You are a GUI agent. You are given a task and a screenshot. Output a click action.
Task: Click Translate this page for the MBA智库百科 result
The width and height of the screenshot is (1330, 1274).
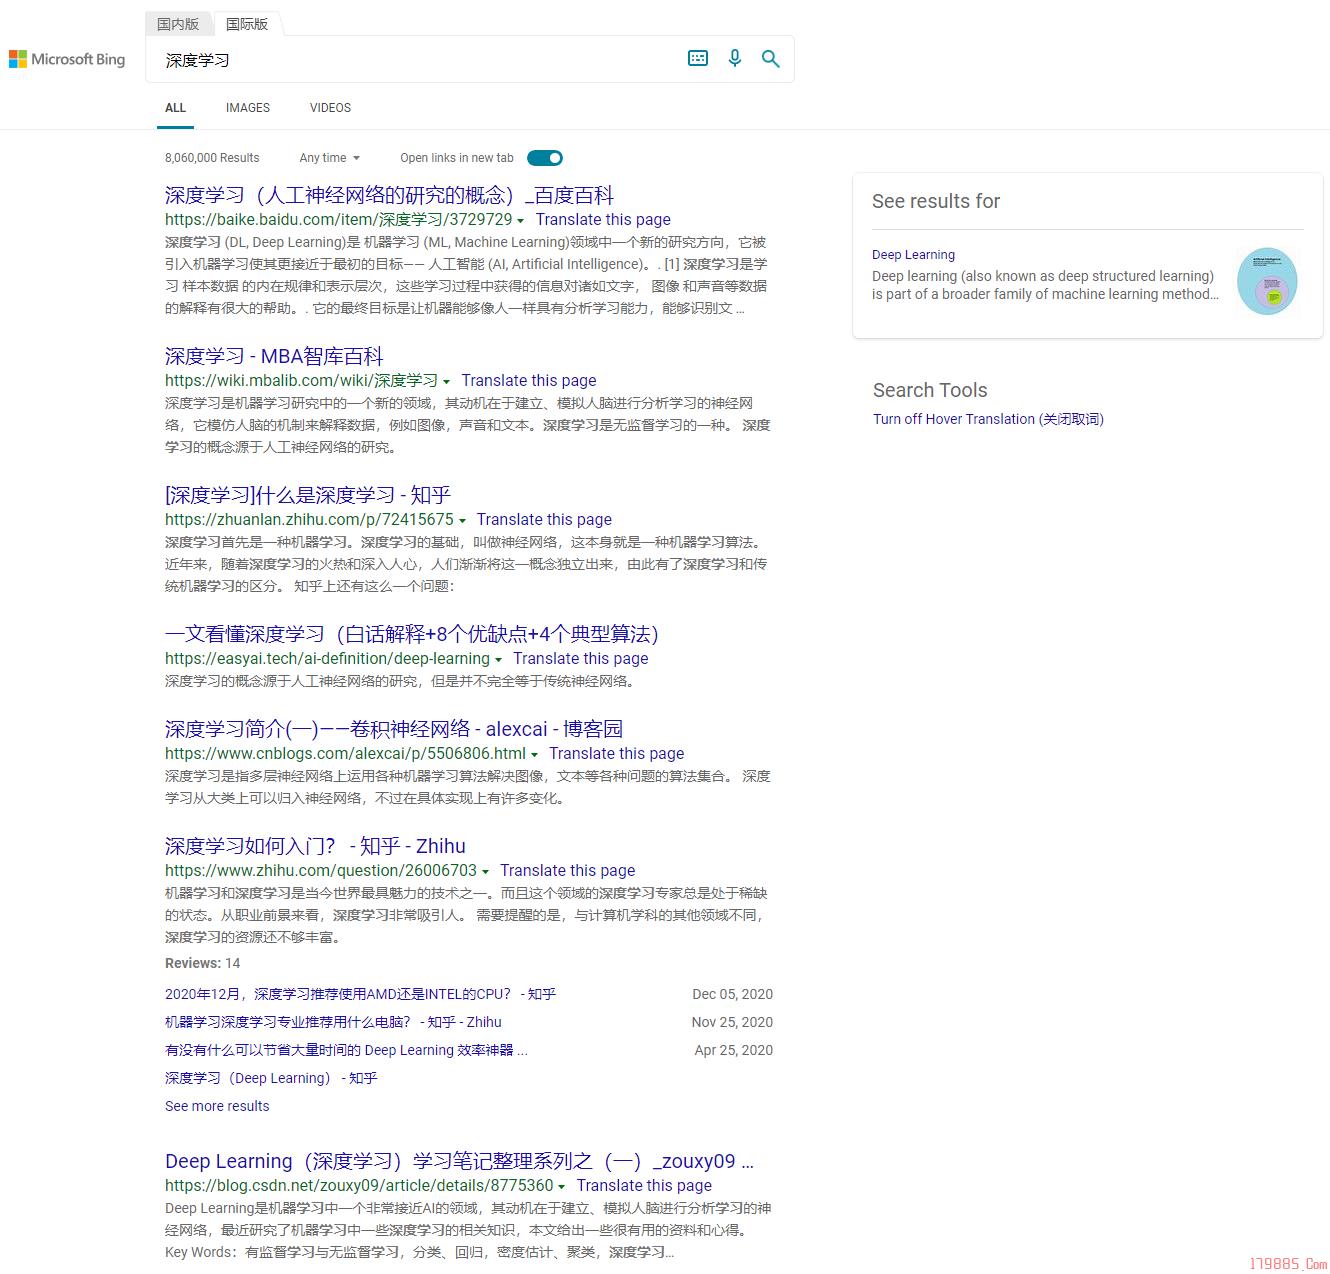tap(529, 380)
